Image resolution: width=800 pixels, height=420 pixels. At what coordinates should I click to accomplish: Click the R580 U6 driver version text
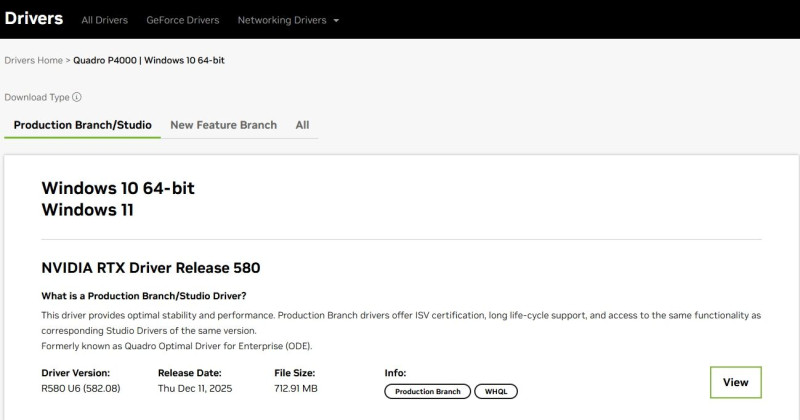(80, 388)
